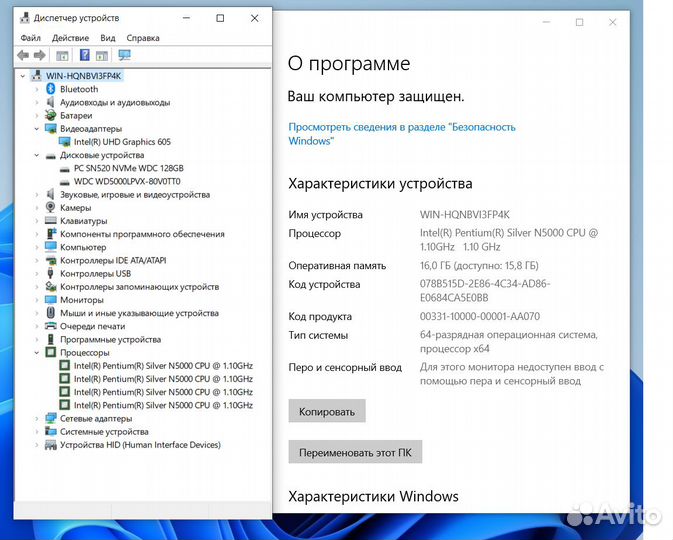Expand the Батареи category arrow
The height and width of the screenshot is (540, 673).
(36, 115)
